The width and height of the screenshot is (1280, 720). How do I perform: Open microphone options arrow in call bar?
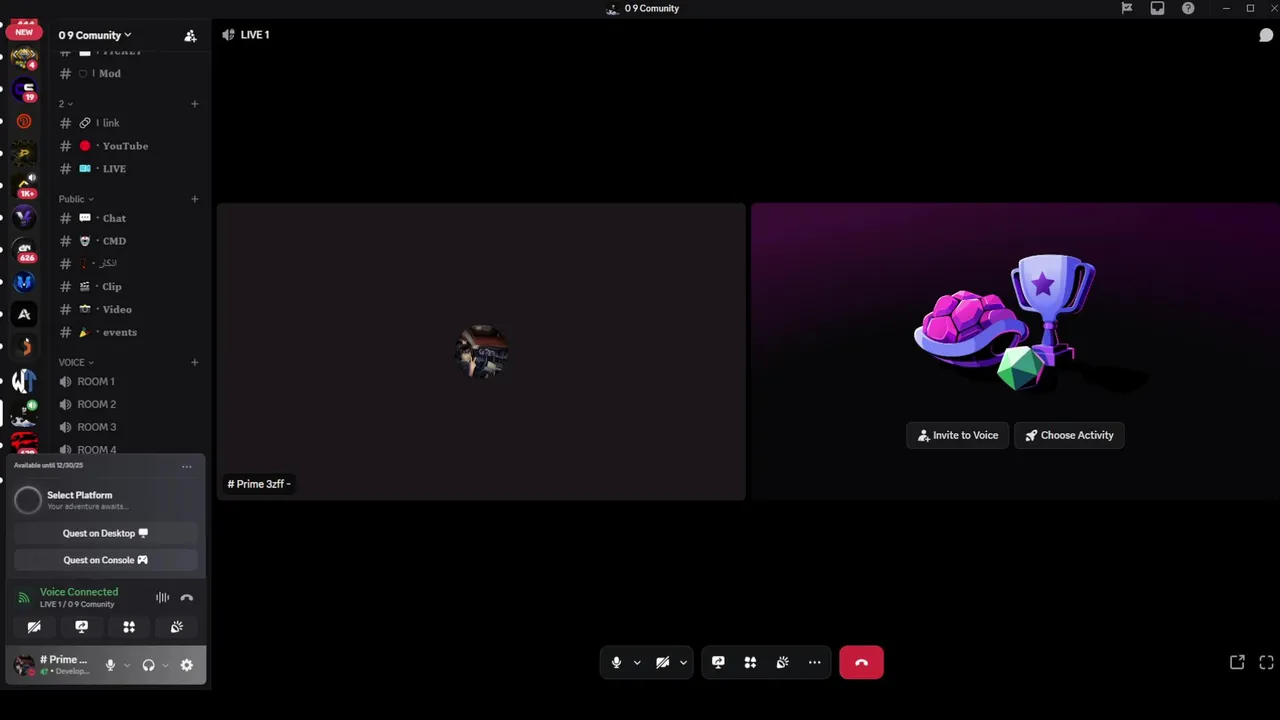pos(637,662)
